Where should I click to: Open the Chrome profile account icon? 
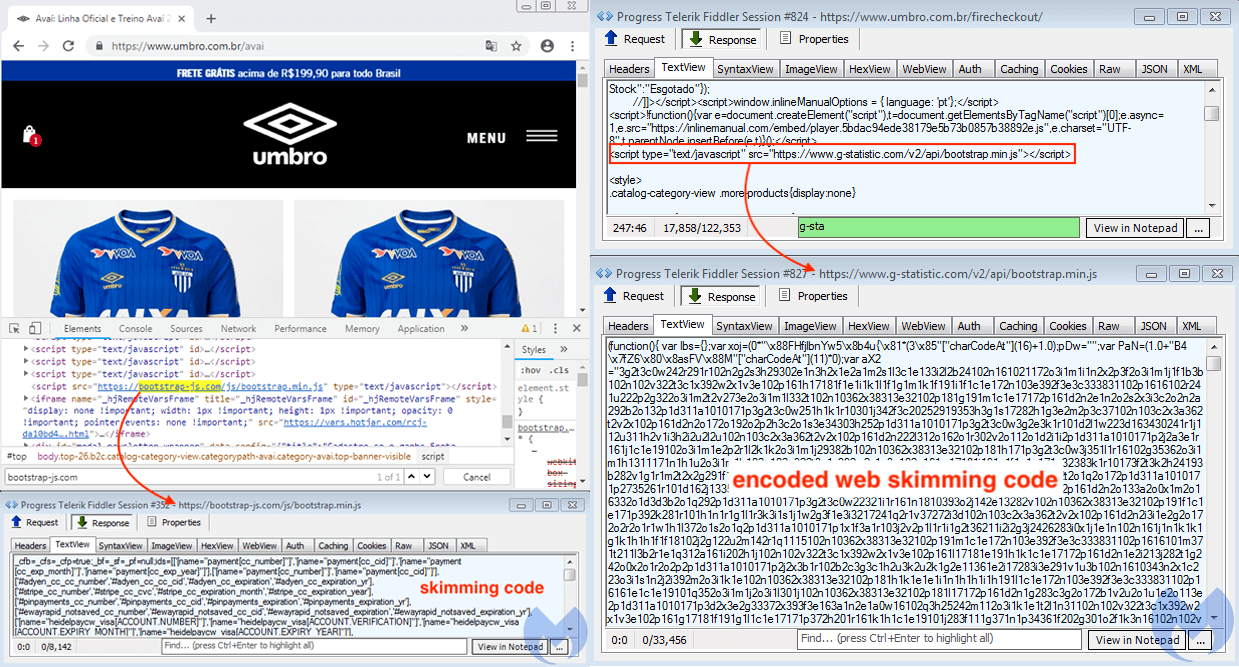547,46
